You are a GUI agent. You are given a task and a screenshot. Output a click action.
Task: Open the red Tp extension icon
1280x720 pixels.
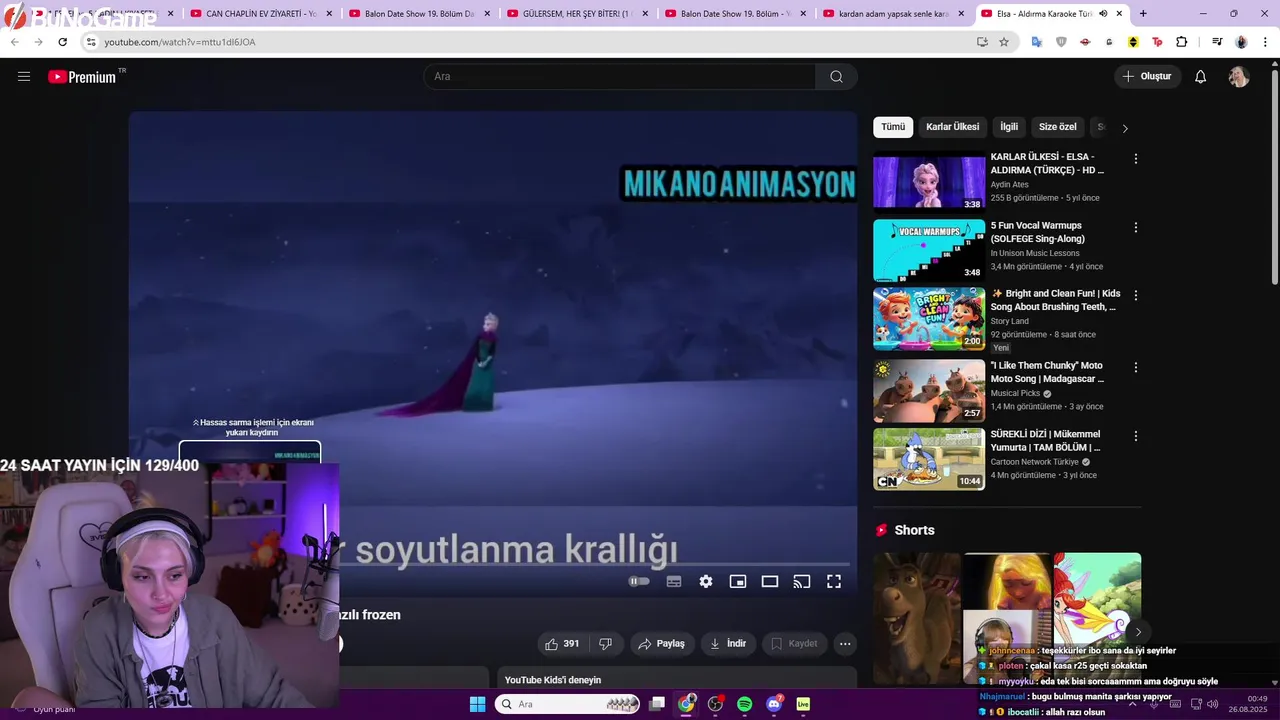1157,42
